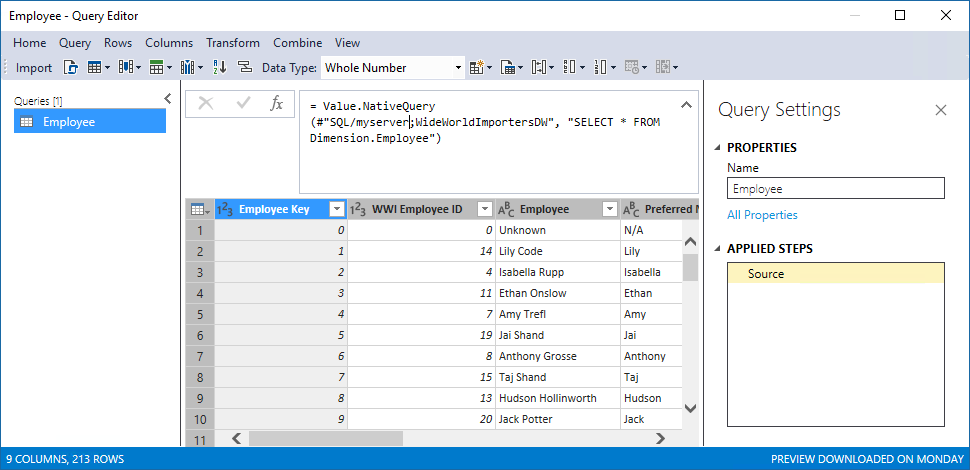Select the Isabella Rupp cell
The height and width of the screenshot is (470, 970).
pos(557,273)
